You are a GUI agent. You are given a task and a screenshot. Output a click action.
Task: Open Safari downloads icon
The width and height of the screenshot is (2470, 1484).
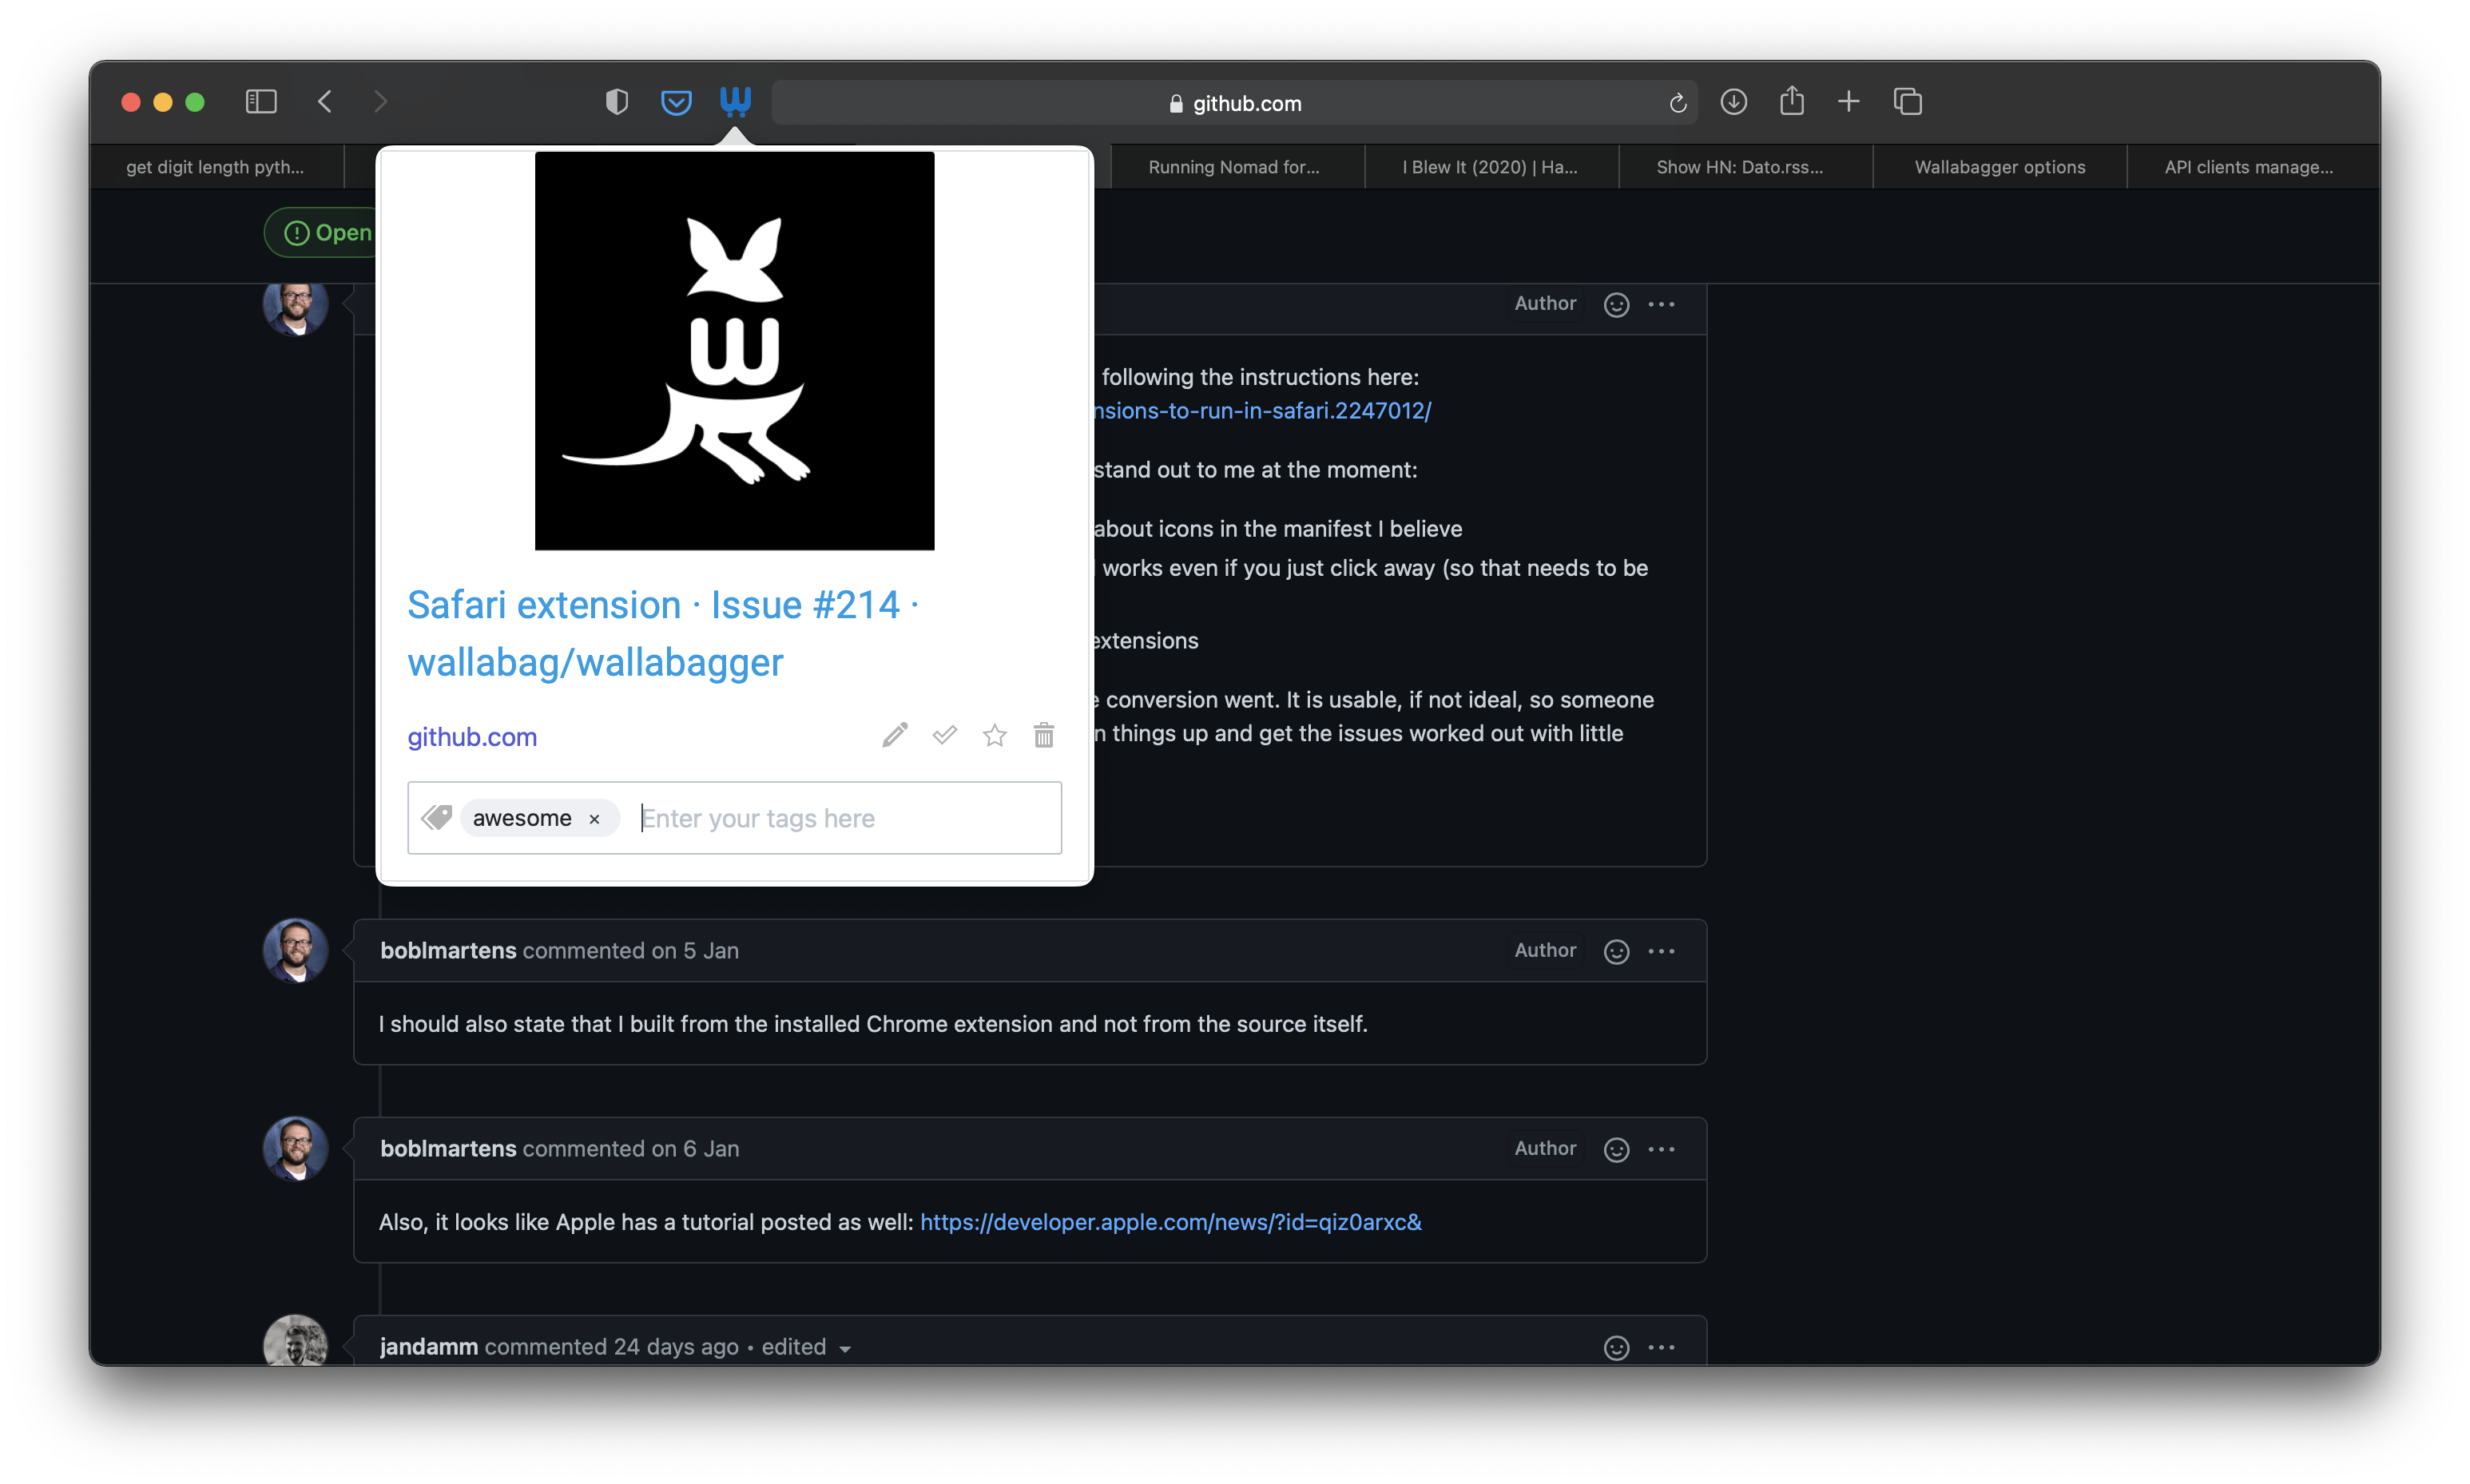1733,102
